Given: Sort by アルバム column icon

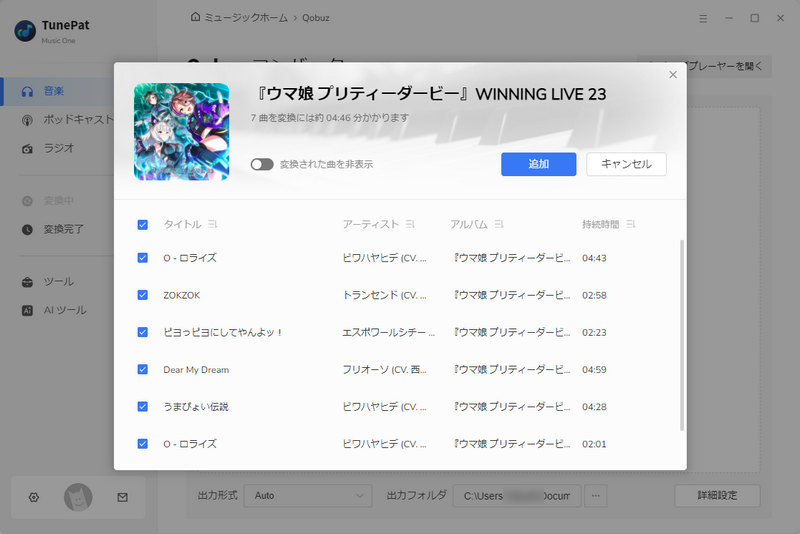Looking at the screenshot, I should [x=499, y=224].
